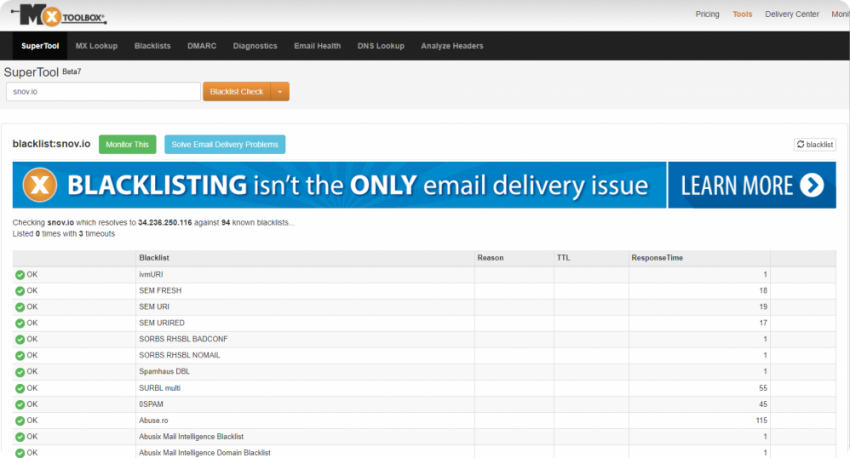Click the MxToolbox logo
850x458 pixels.
click(60, 15)
